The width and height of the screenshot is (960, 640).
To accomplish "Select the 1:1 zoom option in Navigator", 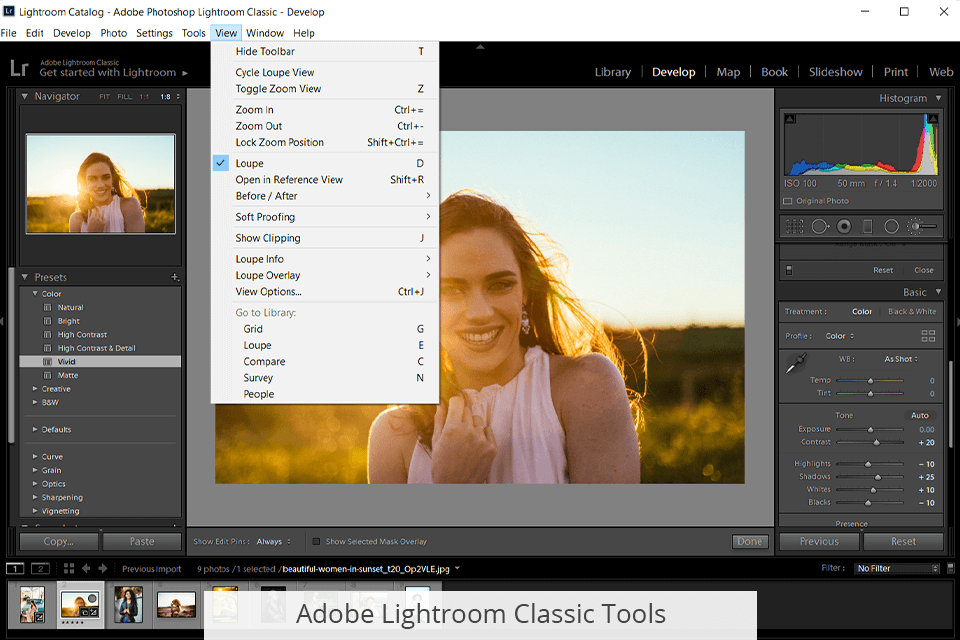I will 144,97.
